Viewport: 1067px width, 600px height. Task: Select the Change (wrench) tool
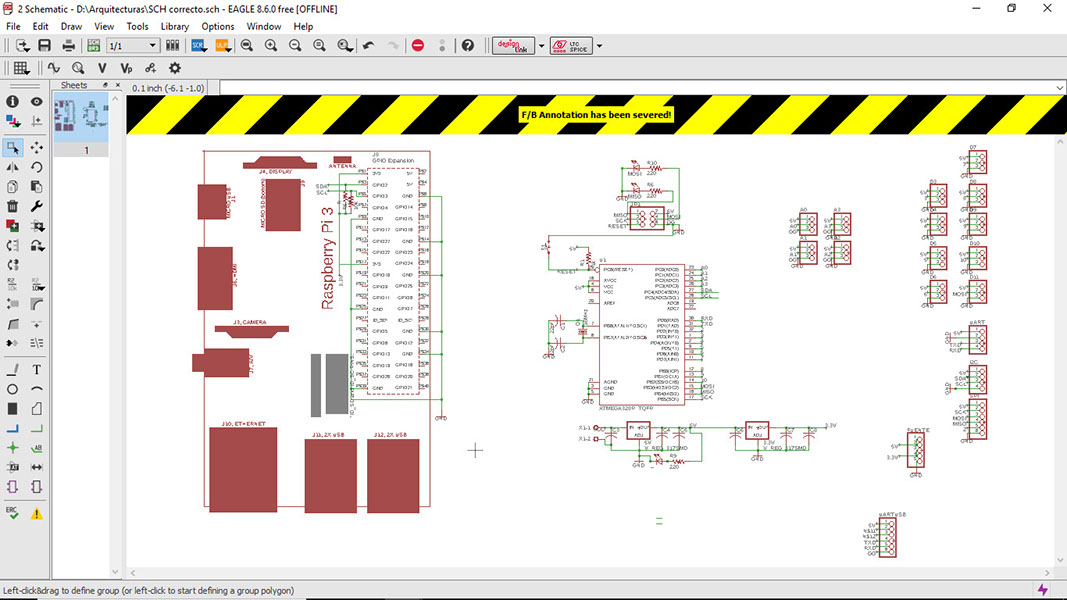pyautogui.click(x=37, y=206)
